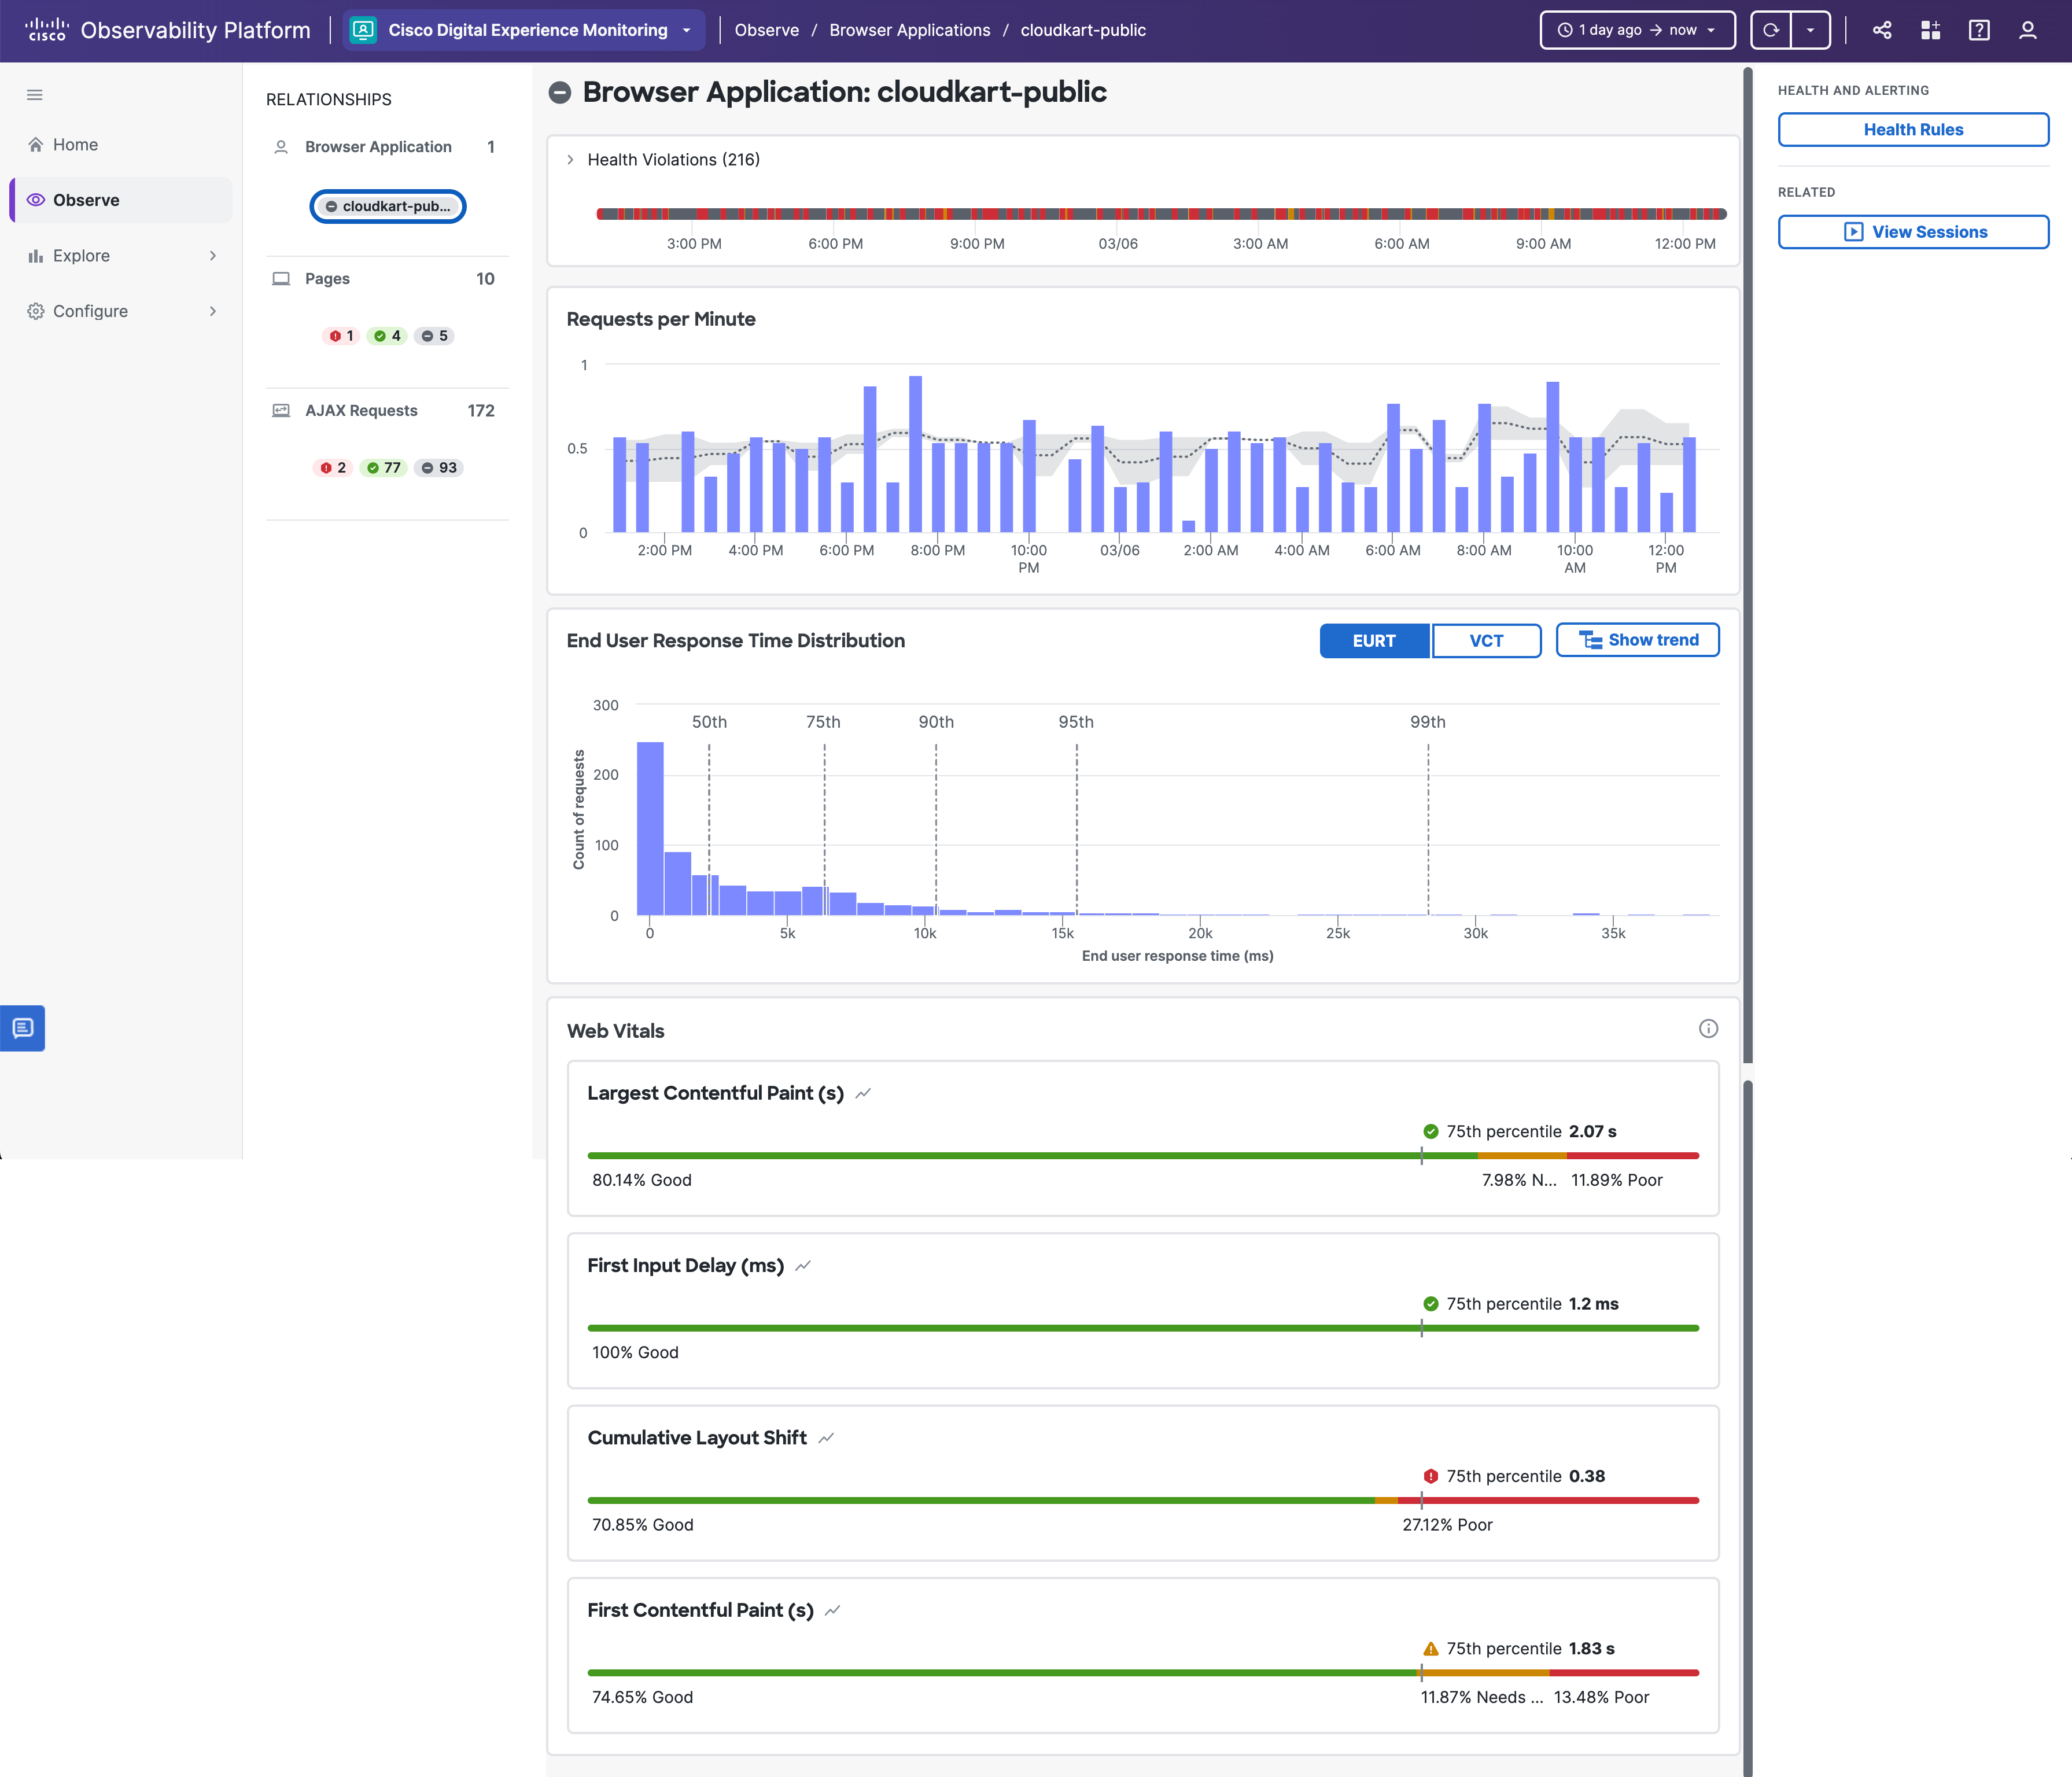
Task: Open Health Rules
Action: point(1913,130)
